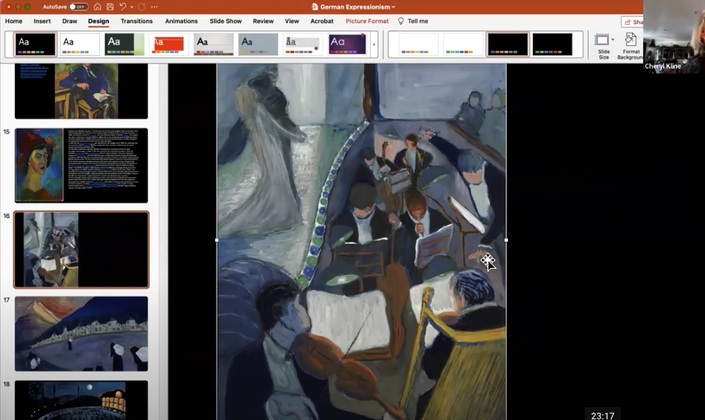Select the second white color variant
This screenshot has width=705, height=420.
click(x=463, y=44)
